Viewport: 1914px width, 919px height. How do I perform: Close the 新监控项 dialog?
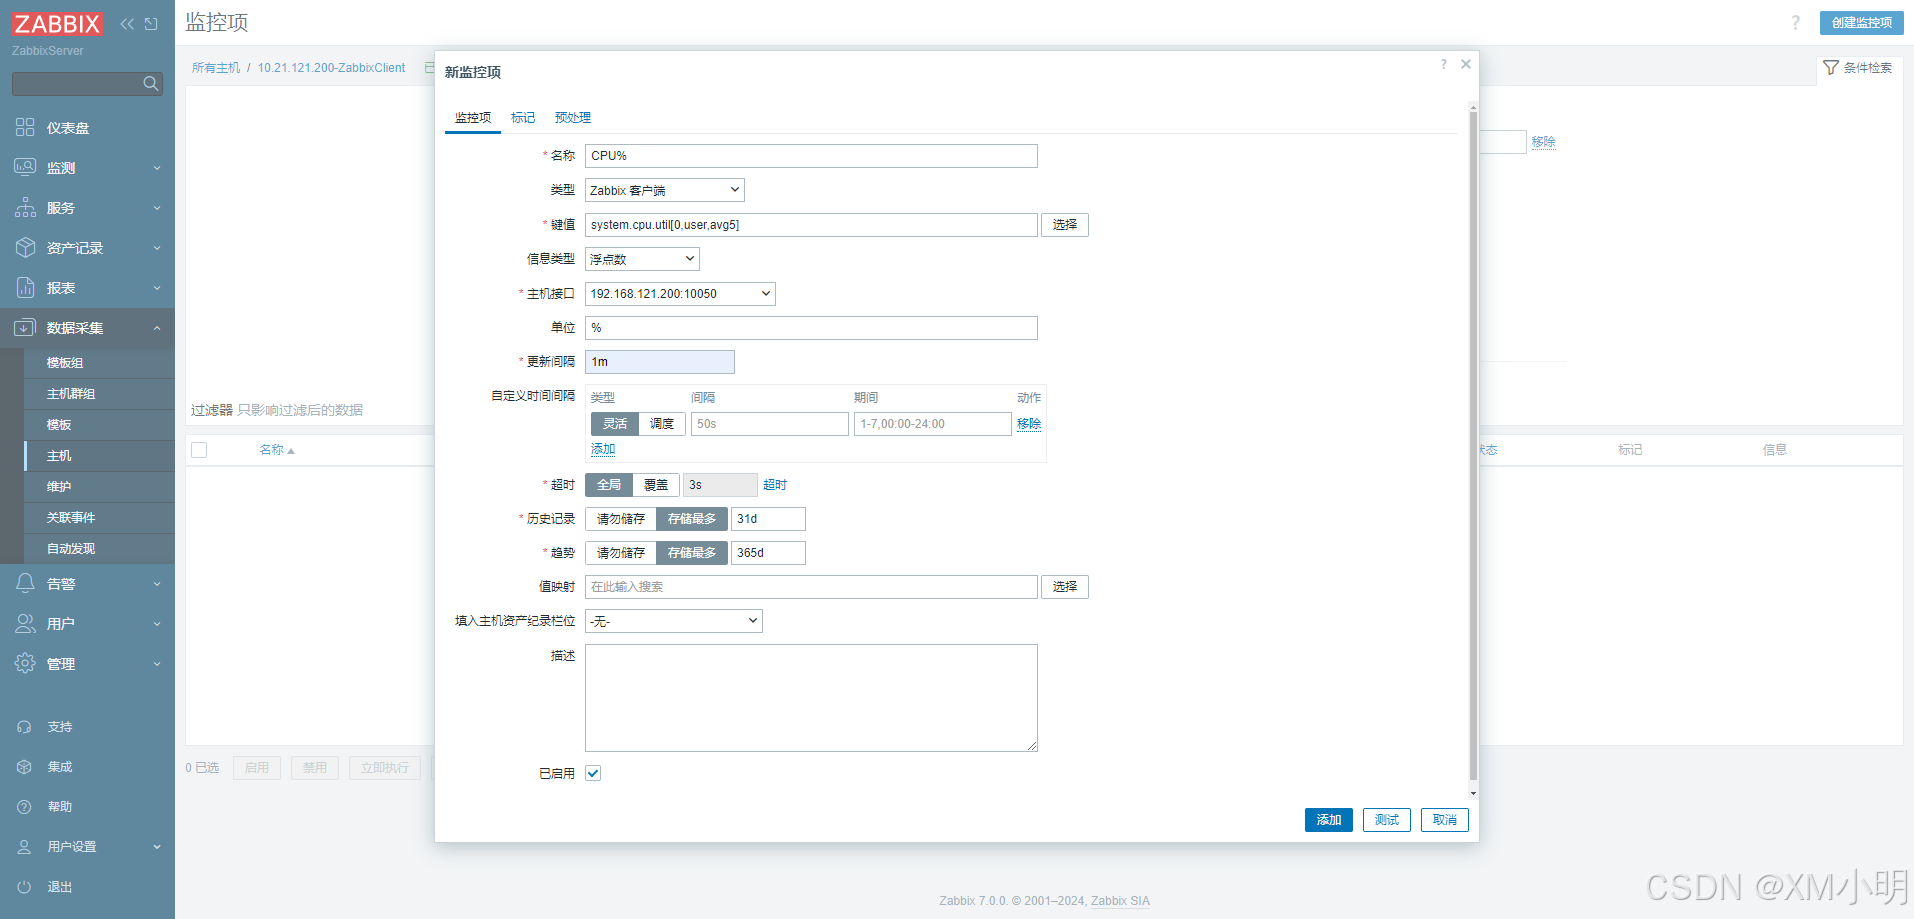click(x=1466, y=64)
